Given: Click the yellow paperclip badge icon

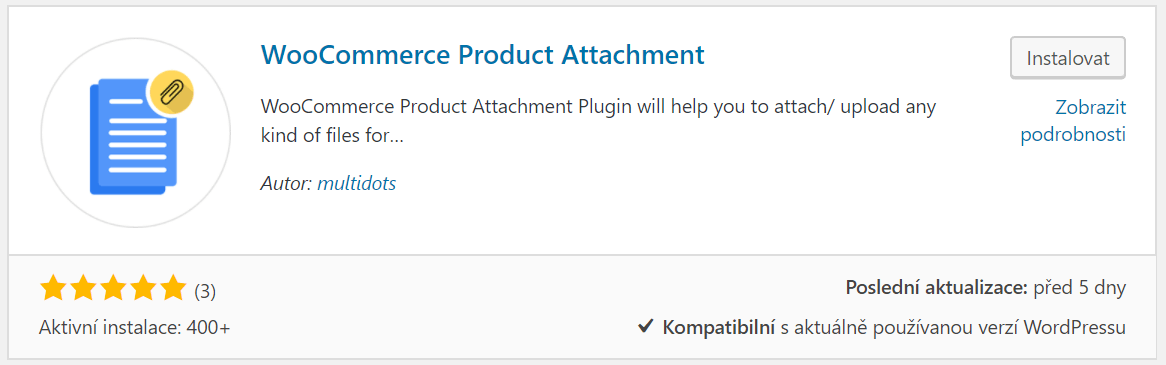Looking at the screenshot, I should pos(172,93).
